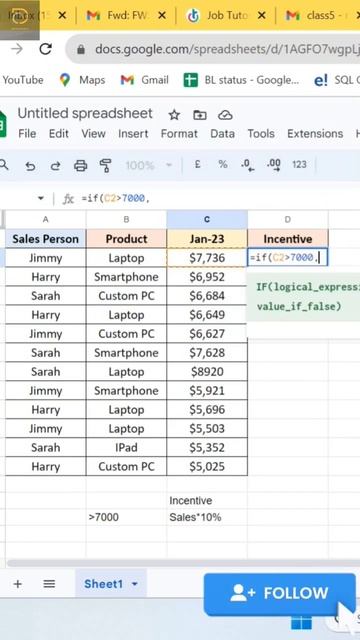
Task: Click the blue FOLLOW button
Action: [280, 594]
